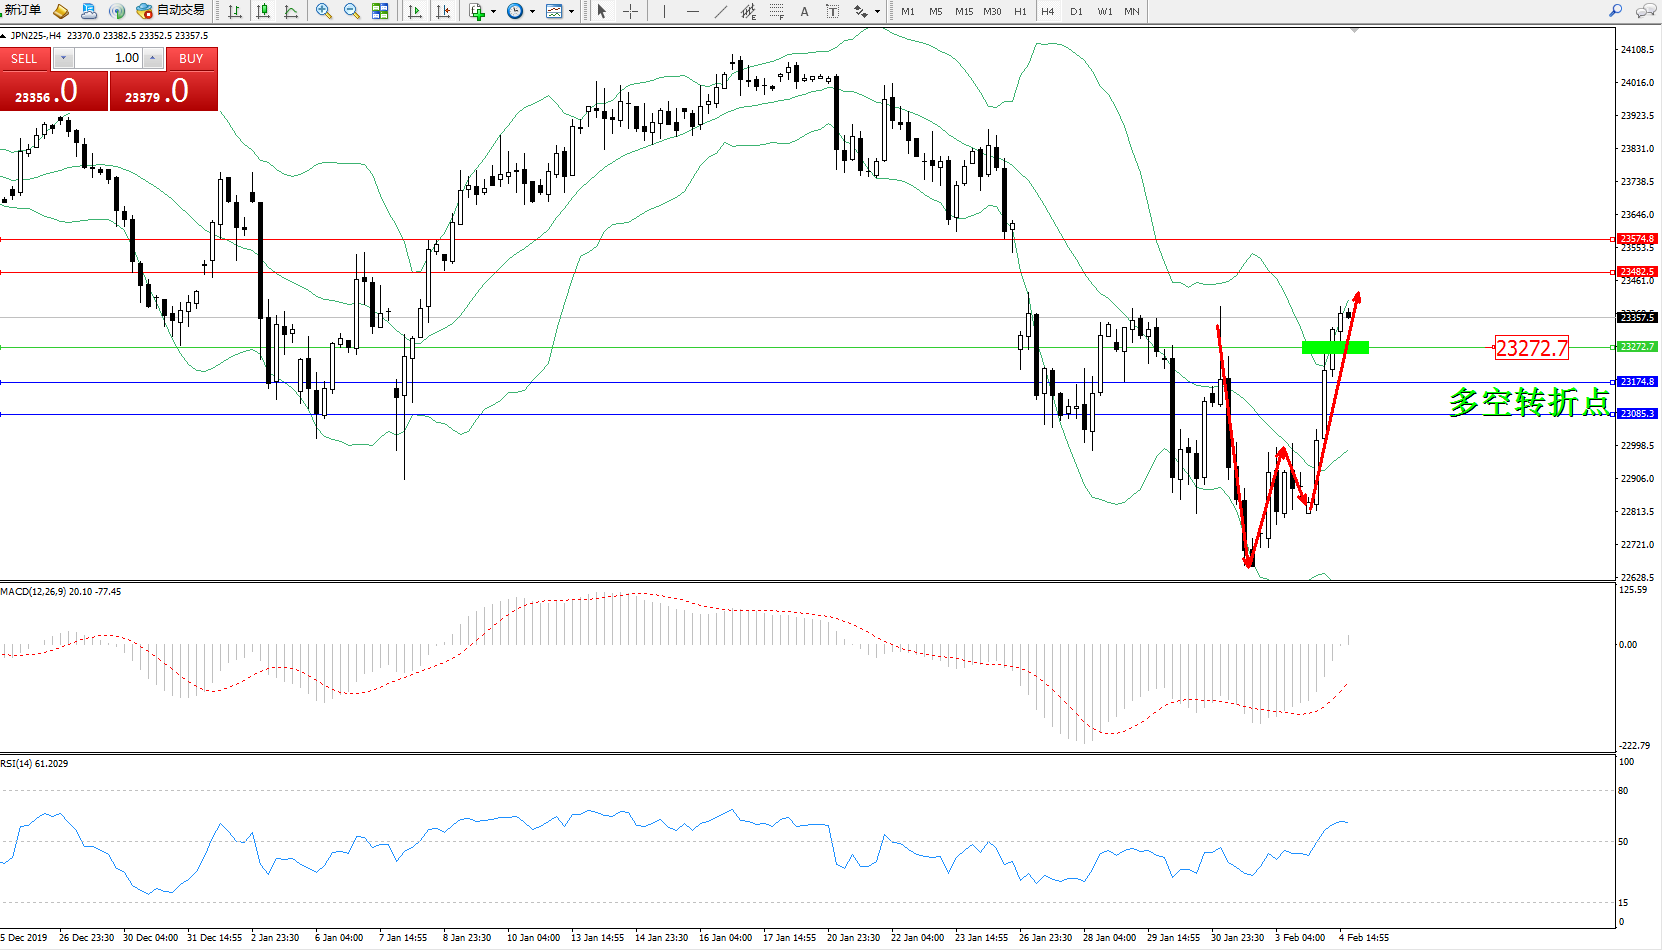The height and width of the screenshot is (950, 1662).
Task: Select the horizontal line drawing tool
Action: (692, 11)
